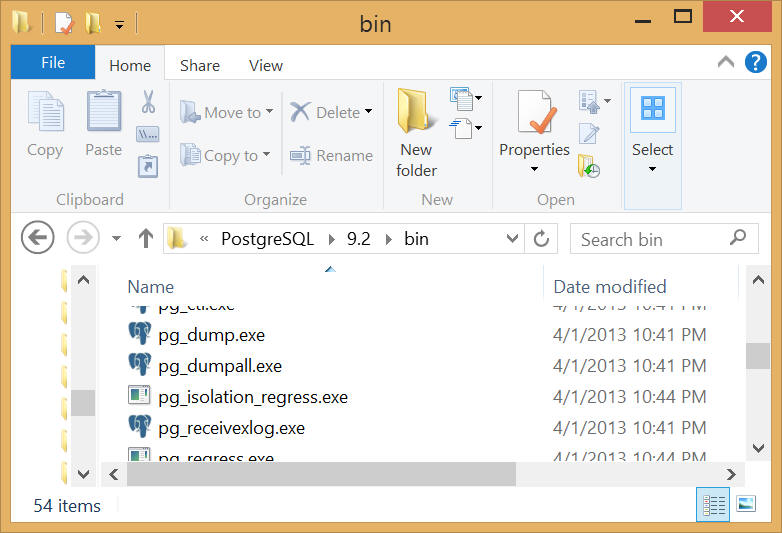Viewport: 782px width, 533px height.
Task: Click the Select grid icon
Action: (x=653, y=109)
